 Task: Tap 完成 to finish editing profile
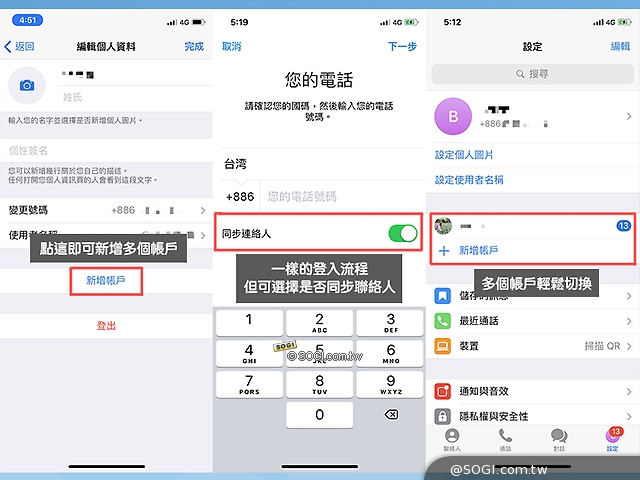[194, 47]
